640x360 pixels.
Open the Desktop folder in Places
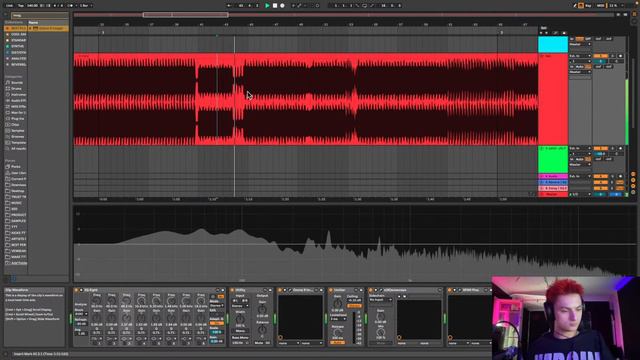(x=16, y=191)
